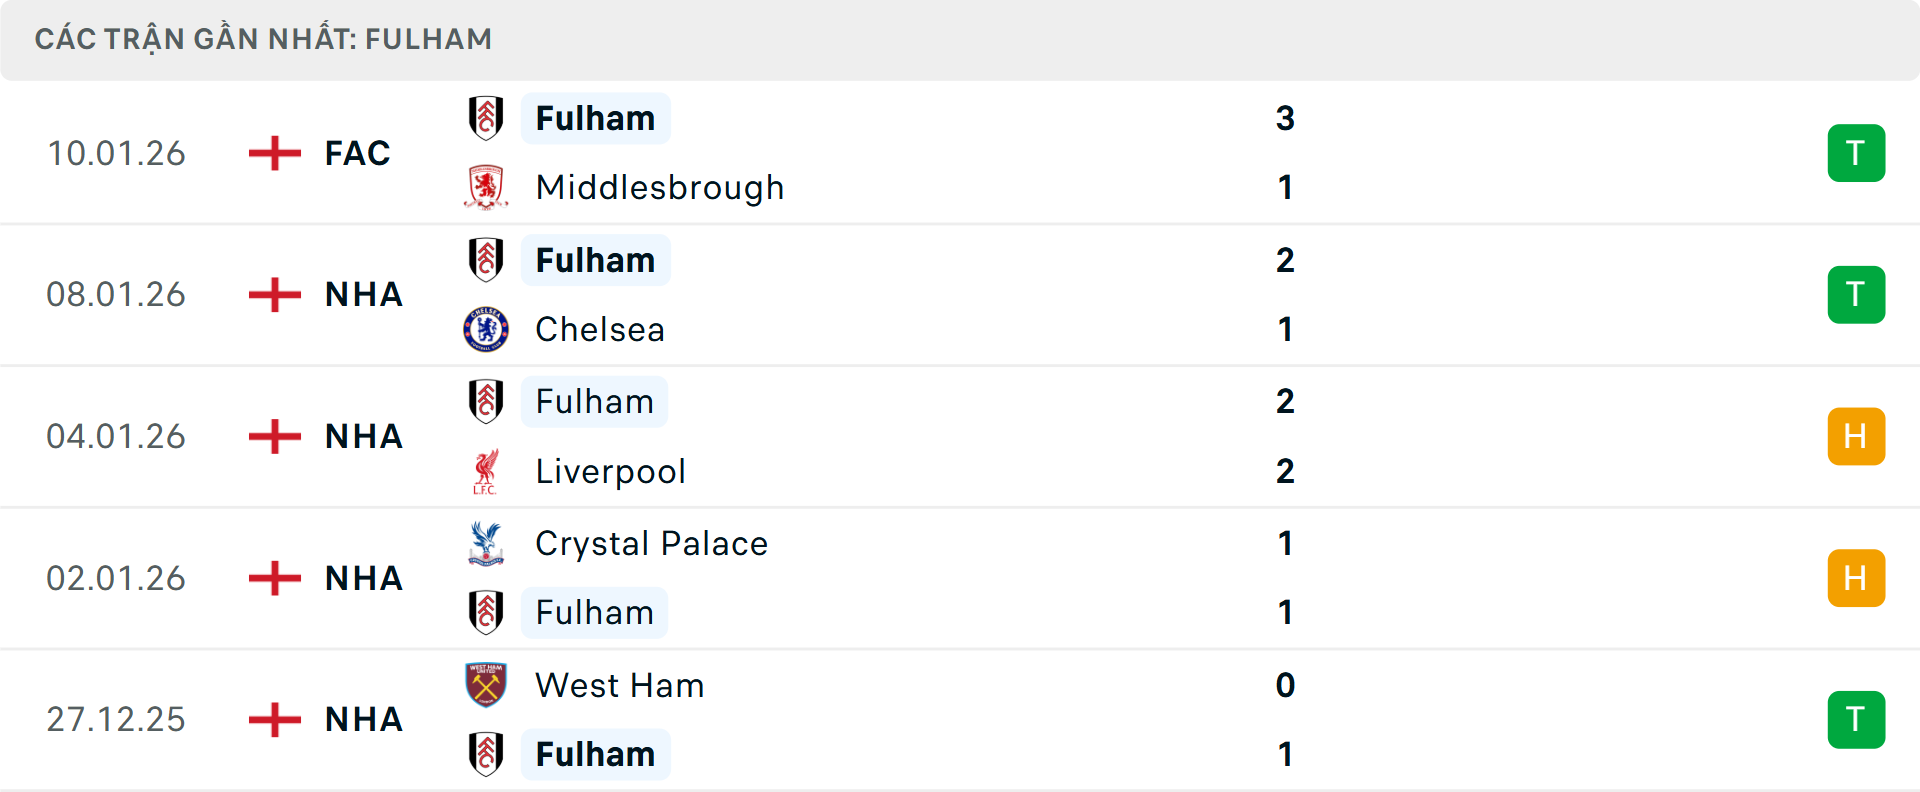Select the Middlesbrough club crest
This screenshot has width=1920, height=792.
[486, 187]
